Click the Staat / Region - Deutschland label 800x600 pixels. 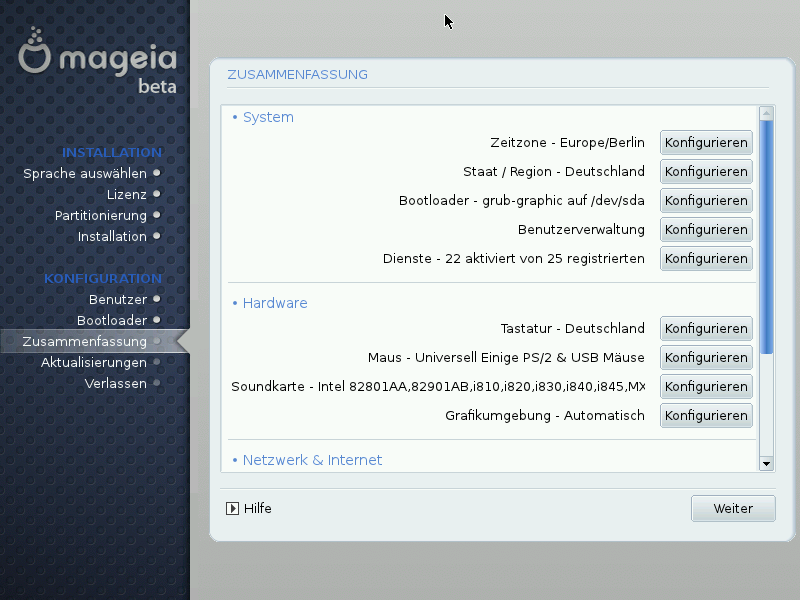554,171
